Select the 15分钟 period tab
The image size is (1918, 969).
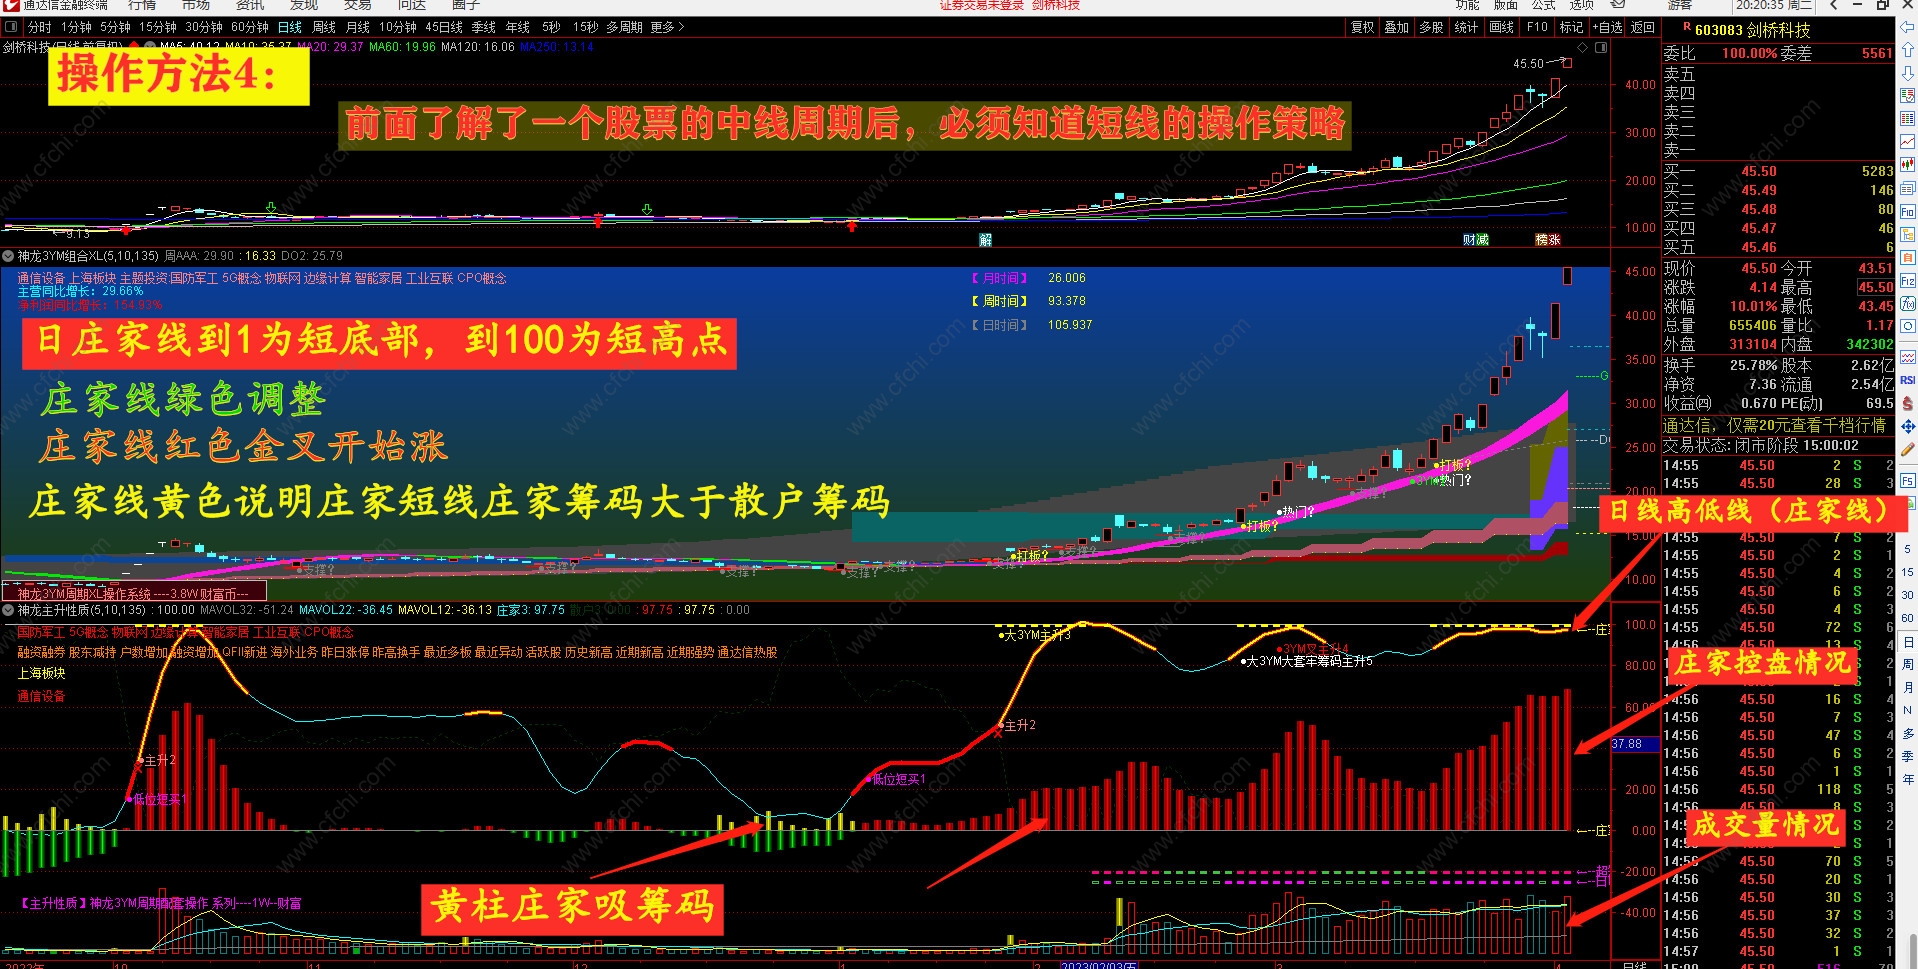[158, 27]
